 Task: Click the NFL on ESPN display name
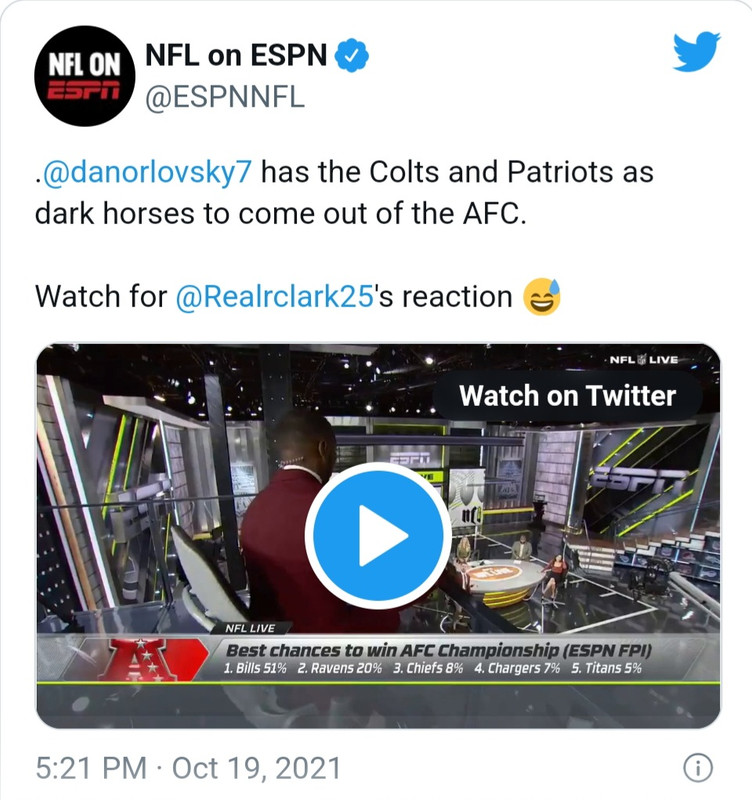pyautogui.click(x=236, y=55)
